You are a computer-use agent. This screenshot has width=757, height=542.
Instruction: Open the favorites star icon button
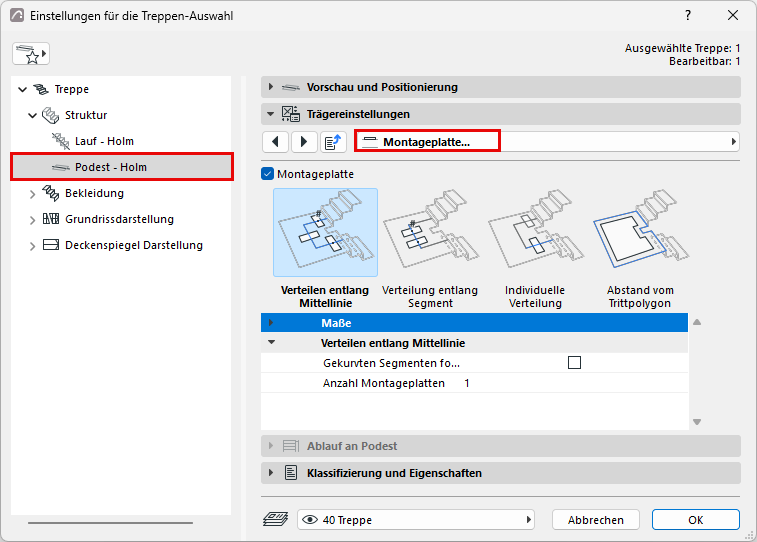pyautogui.click(x=31, y=54)
